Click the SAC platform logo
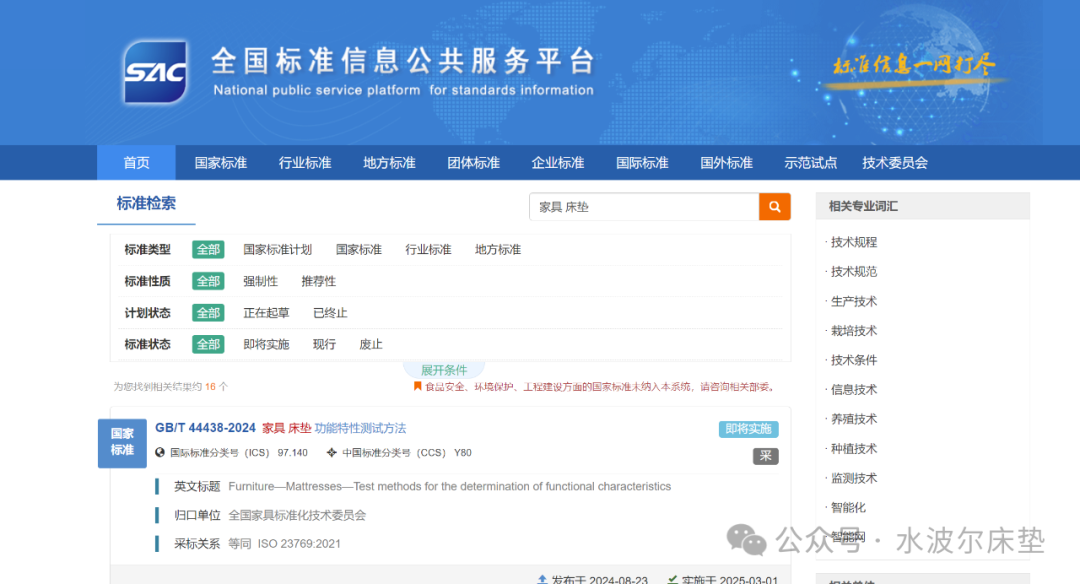This screenshot has height=584, width=1080. (x=155, y=72)
